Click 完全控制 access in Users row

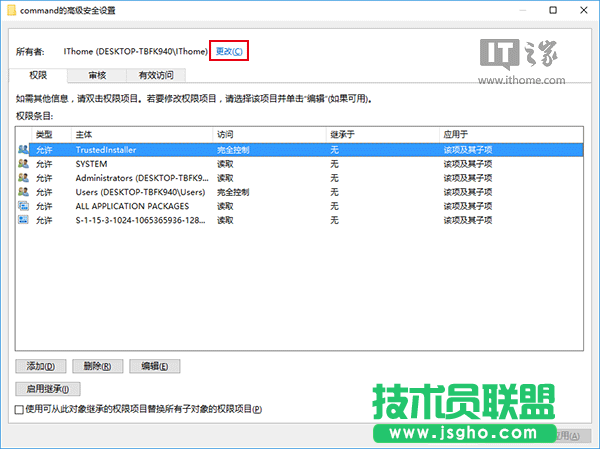(233, 192)
